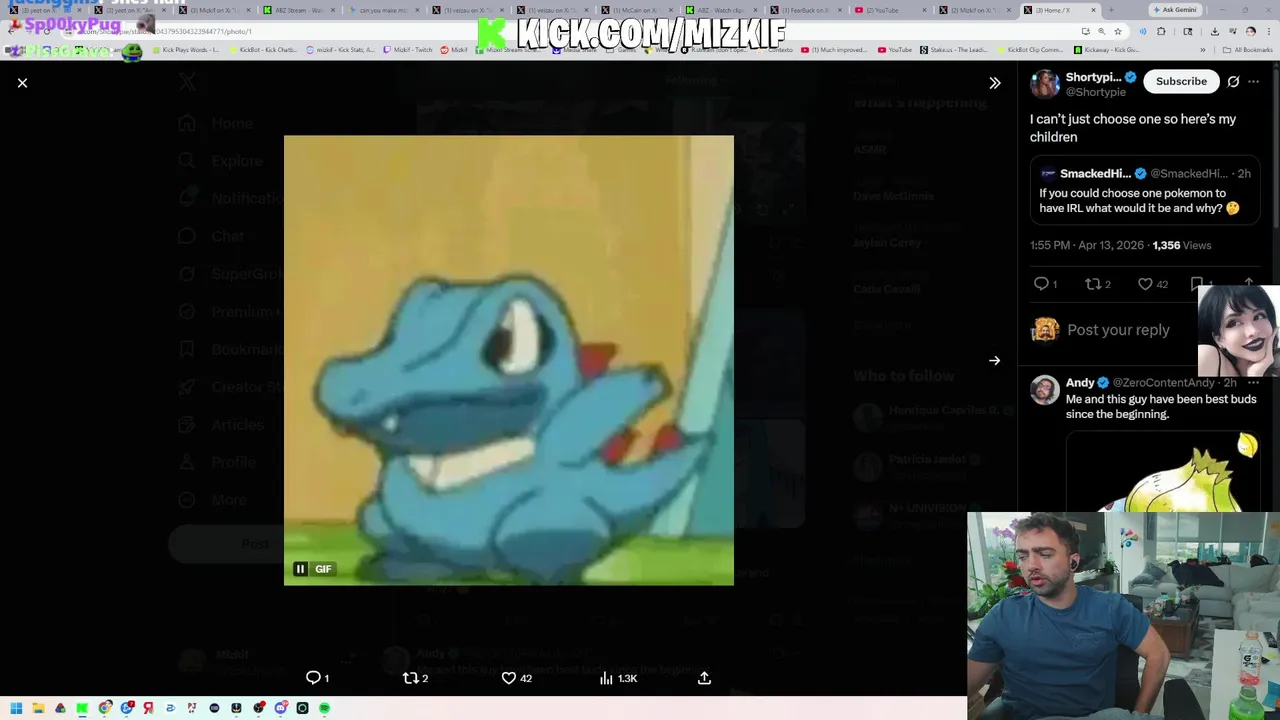Open the Stake.us bookmark
This screenshot has height=720, width=1280.
[953, 49]
